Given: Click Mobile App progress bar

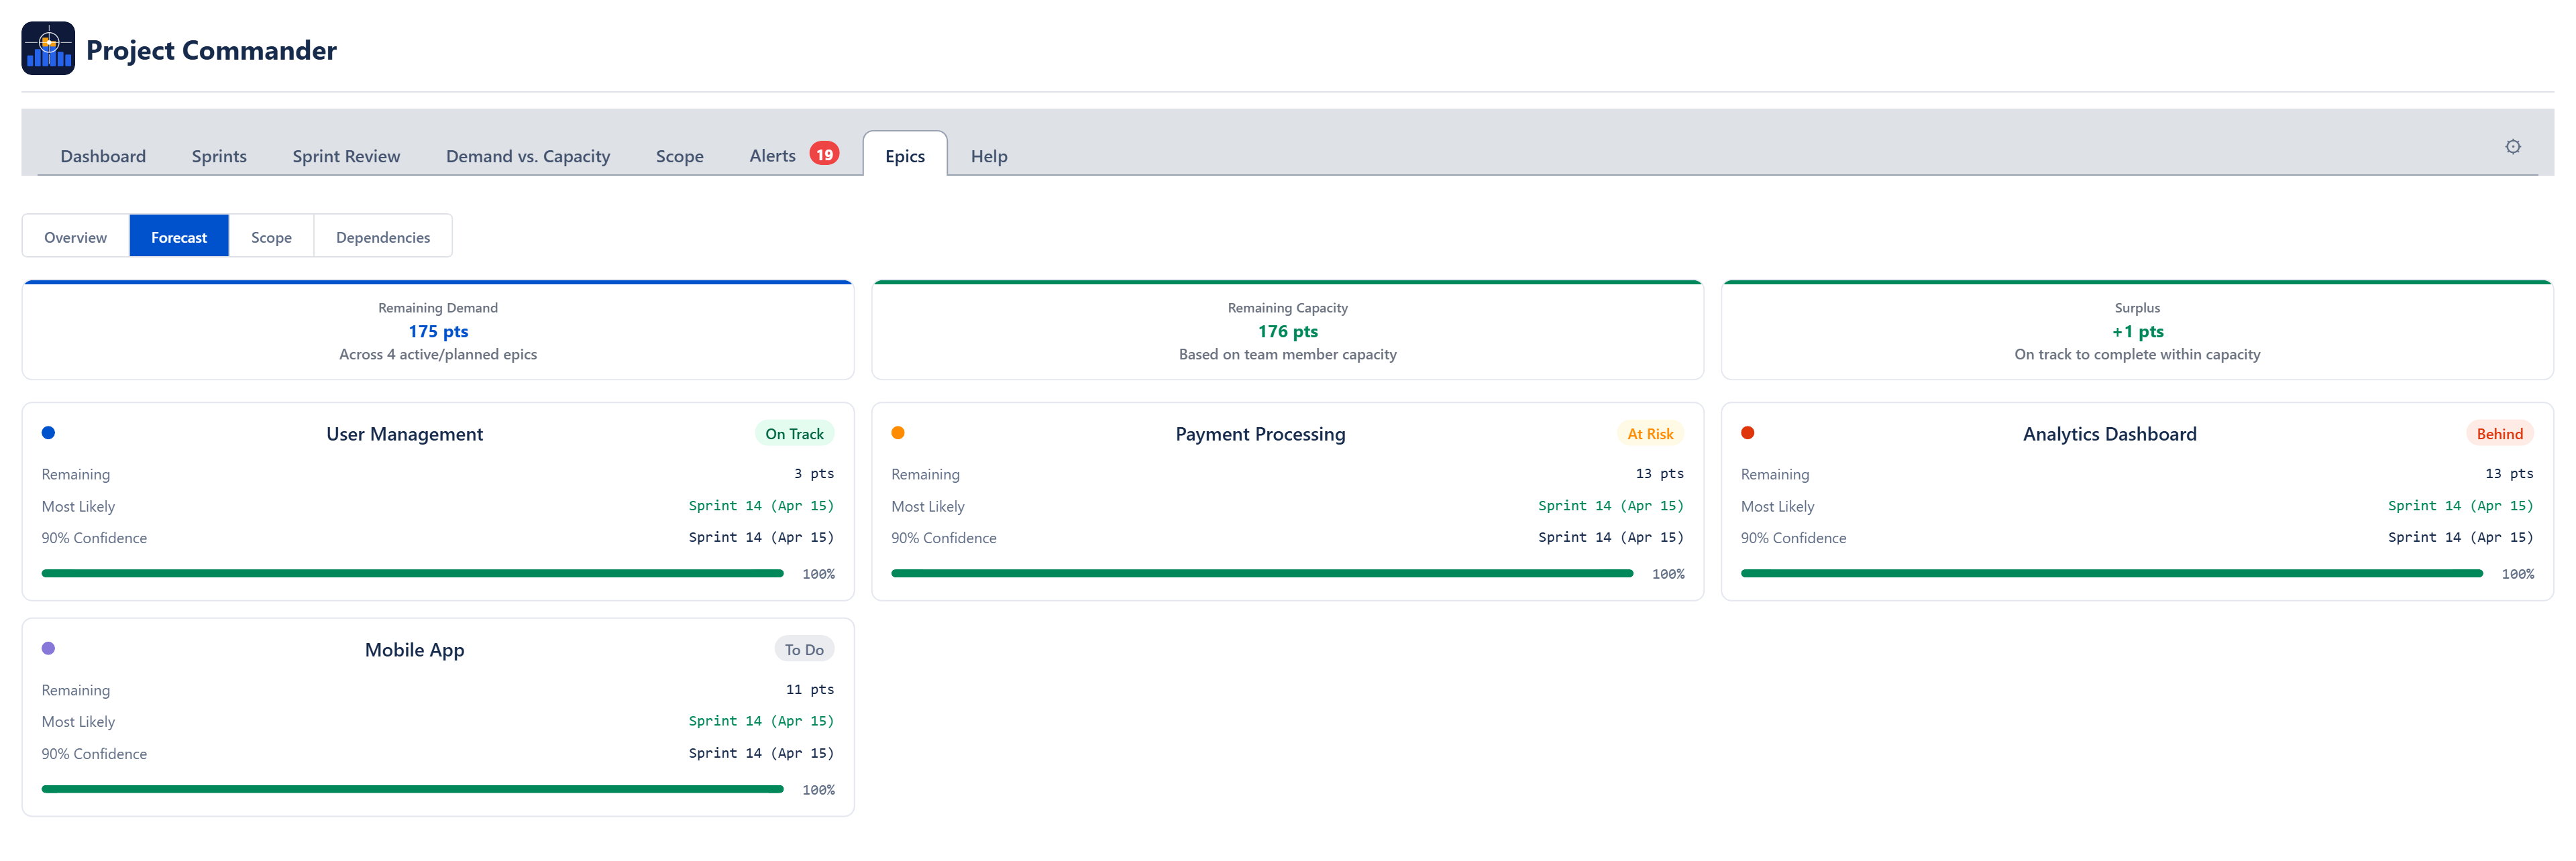Looking at the screenshot, I should pyautogui.click(x=412, y=789).
